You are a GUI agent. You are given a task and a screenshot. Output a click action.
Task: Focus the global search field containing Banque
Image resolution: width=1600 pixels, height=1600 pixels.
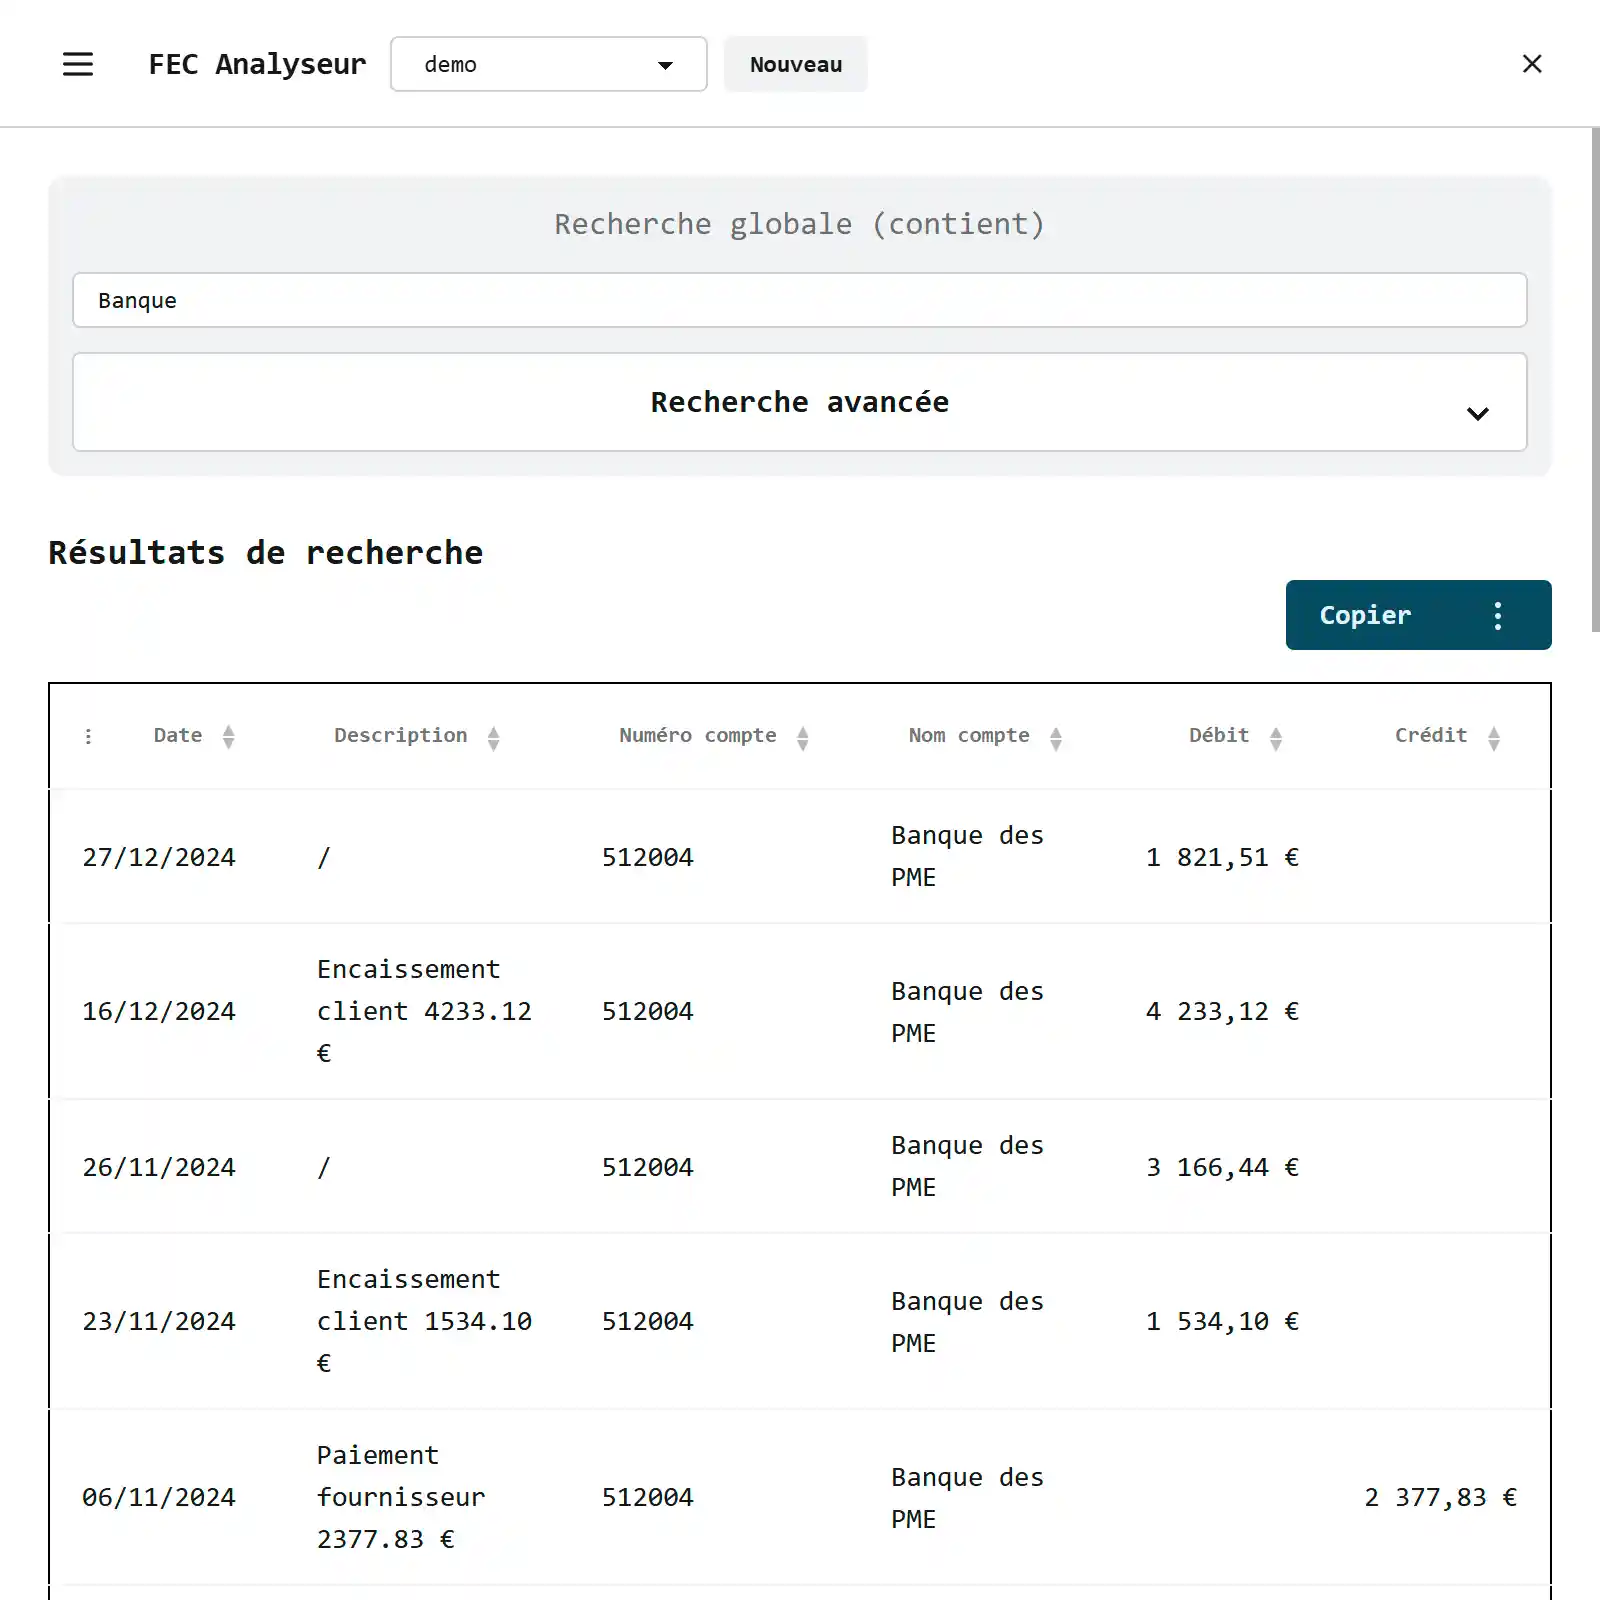pos(798,300)
